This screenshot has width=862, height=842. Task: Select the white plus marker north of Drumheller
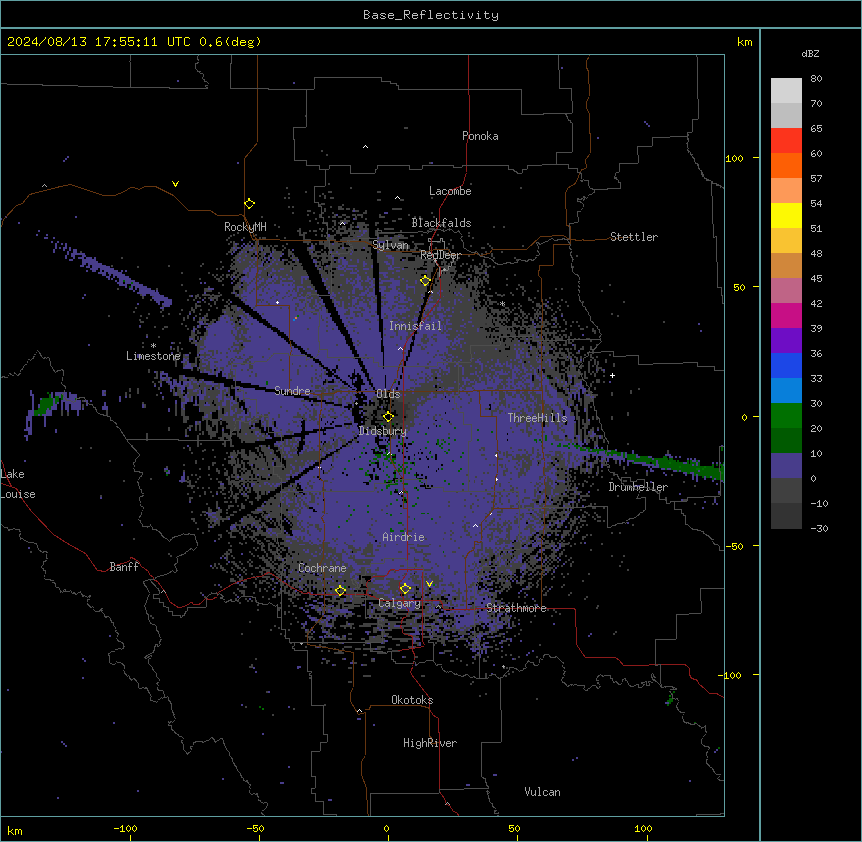612,375
